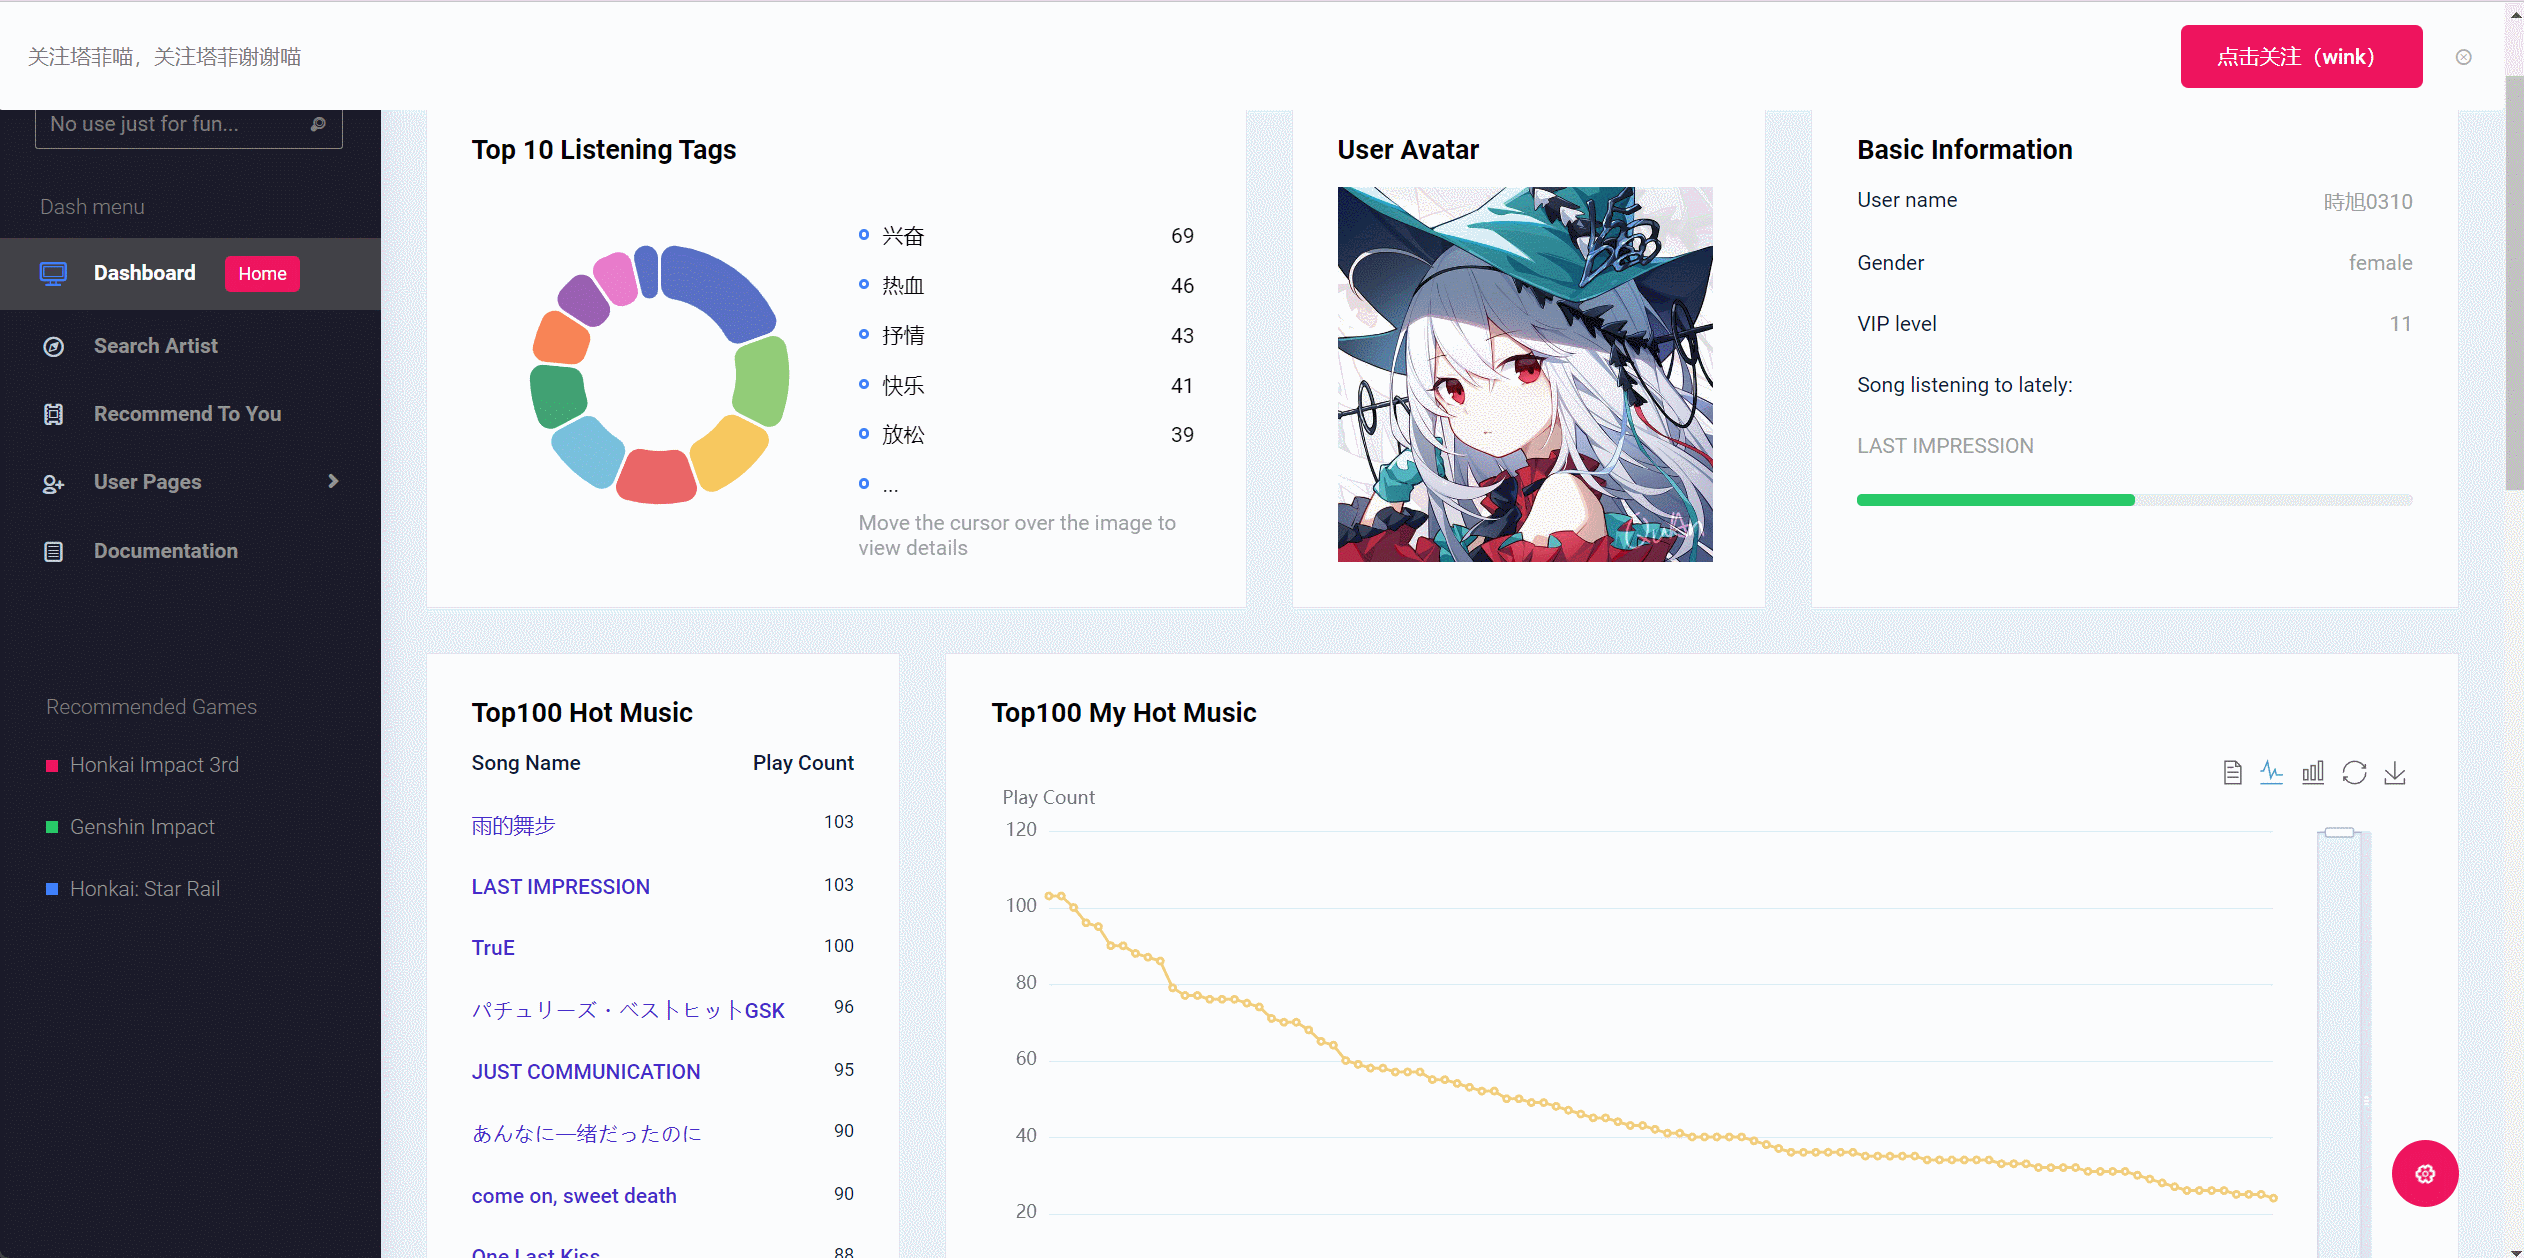Click the 点击关注 (wink) button
Image resolution: width=2524 pixels, height=1258 pixels.
(2300, 57)
